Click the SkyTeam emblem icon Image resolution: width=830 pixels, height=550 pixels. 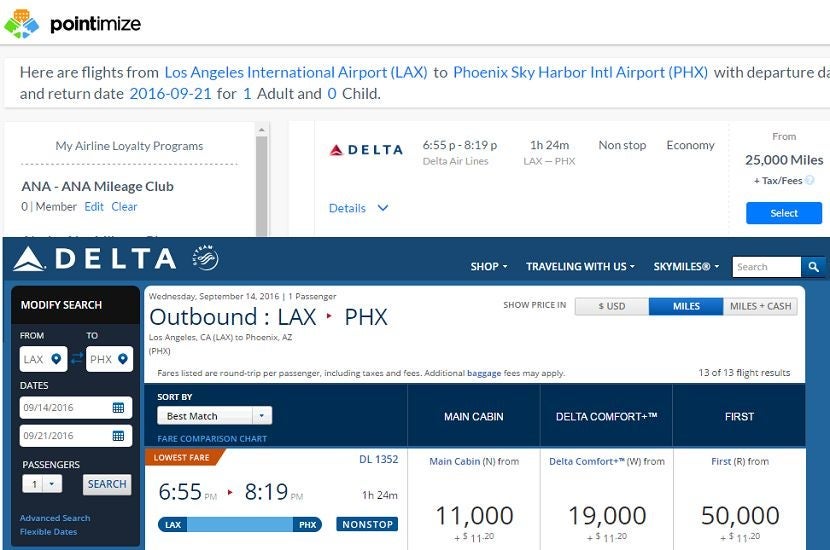click(205, 259)
